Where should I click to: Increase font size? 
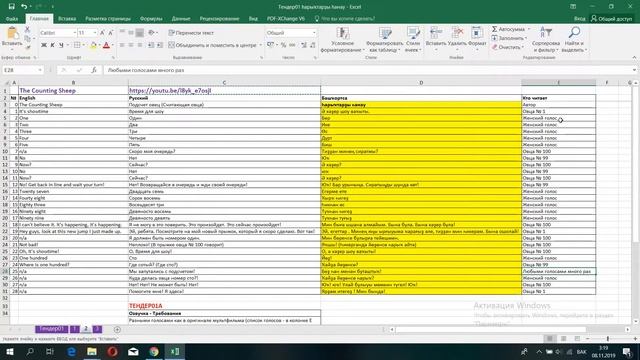(x=102, y=33)
